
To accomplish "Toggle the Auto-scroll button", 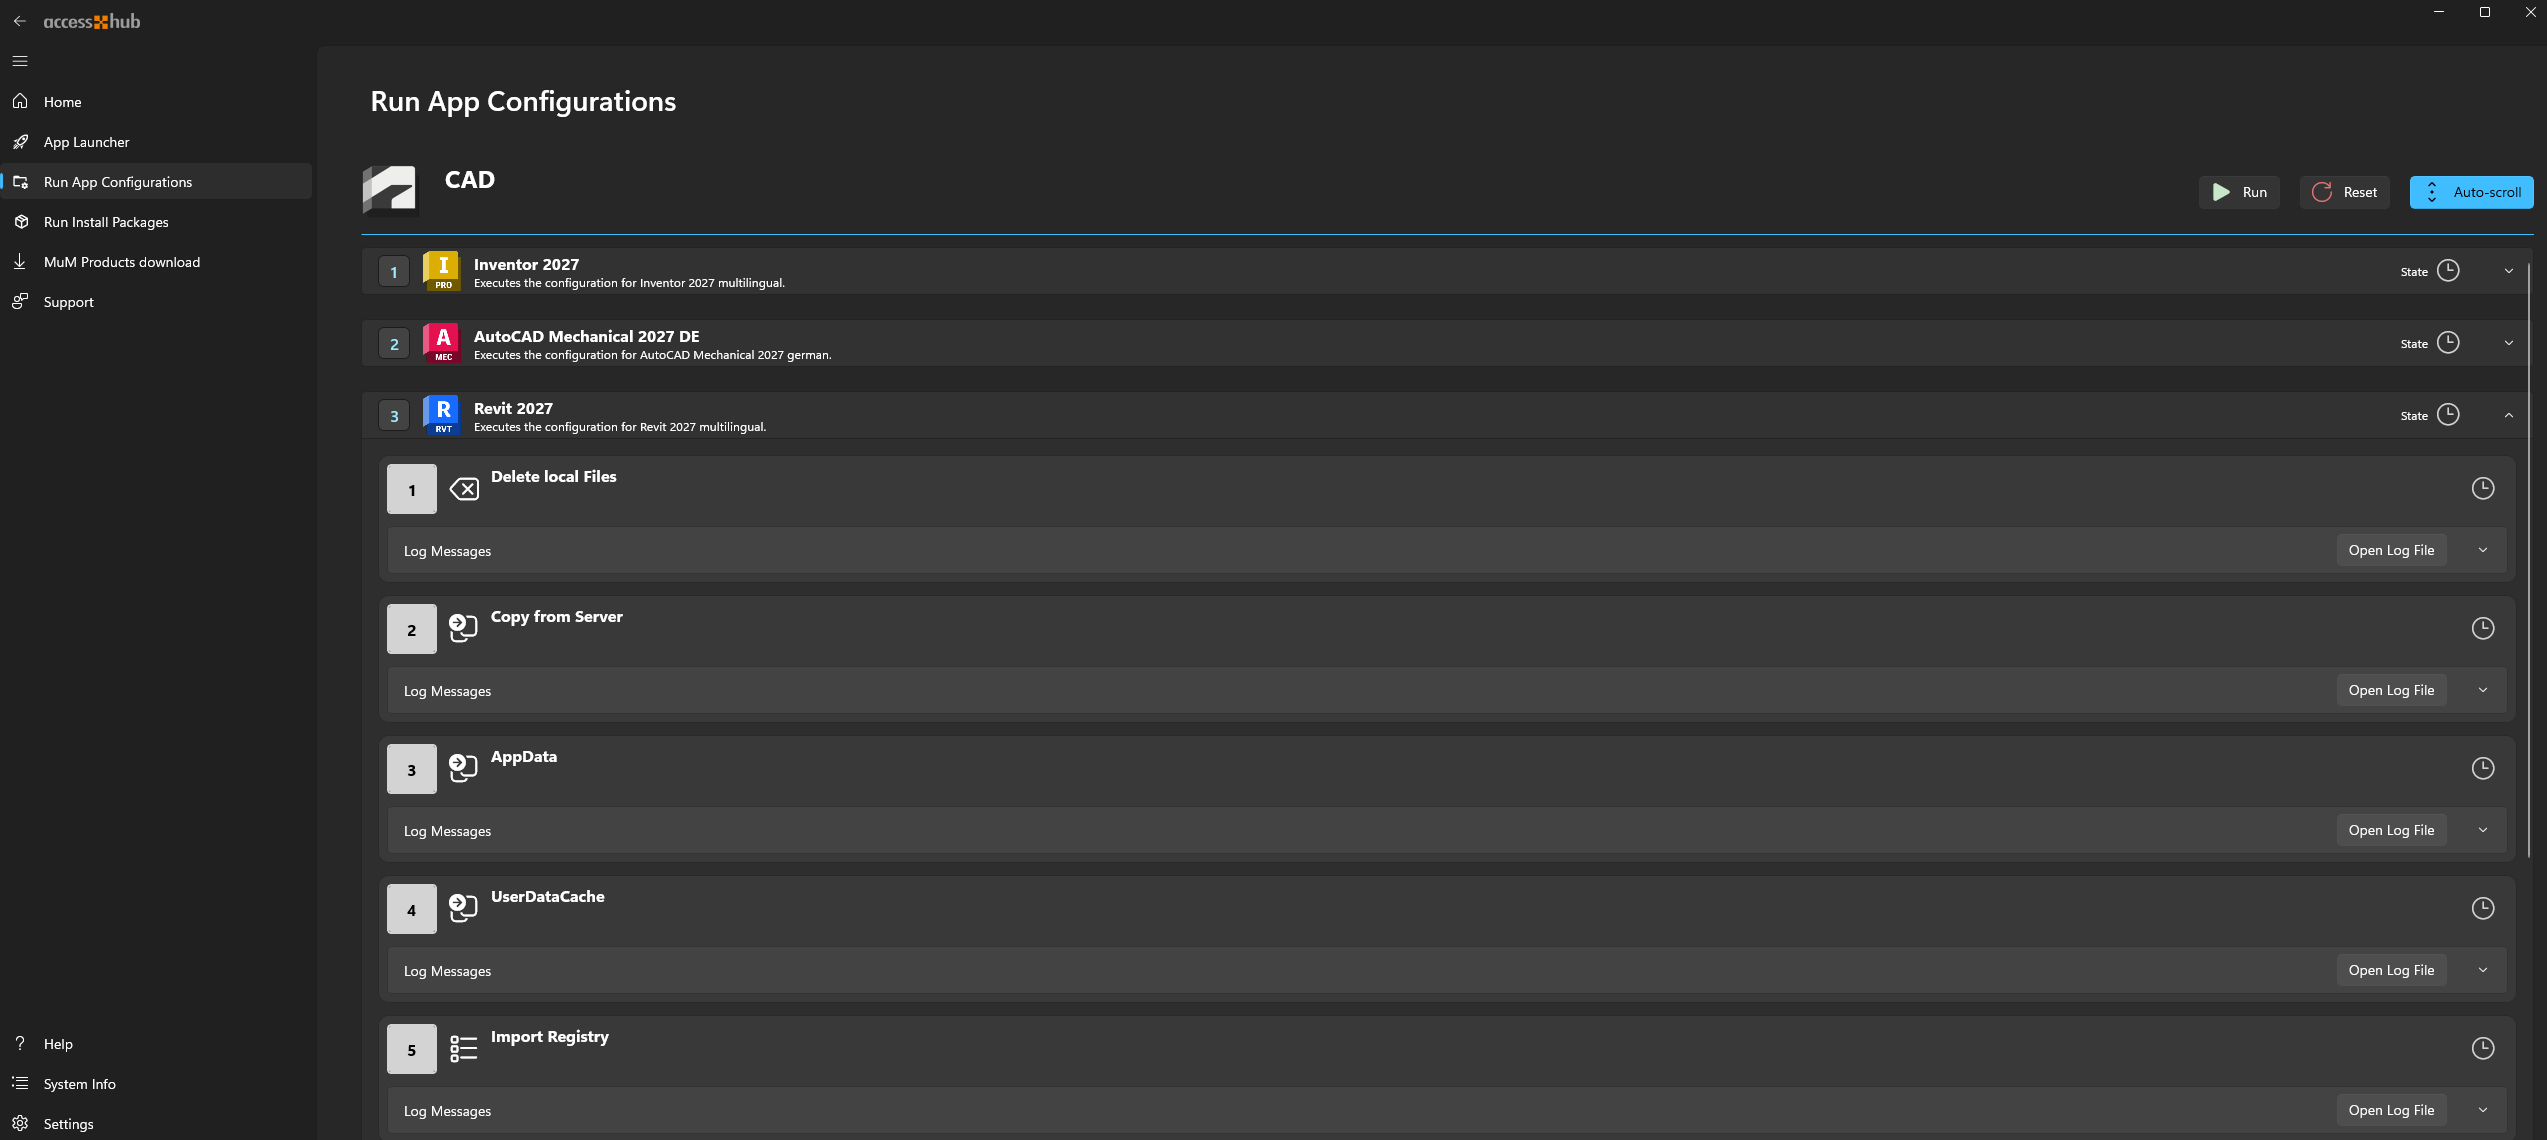I will [x=2471, y=192].
